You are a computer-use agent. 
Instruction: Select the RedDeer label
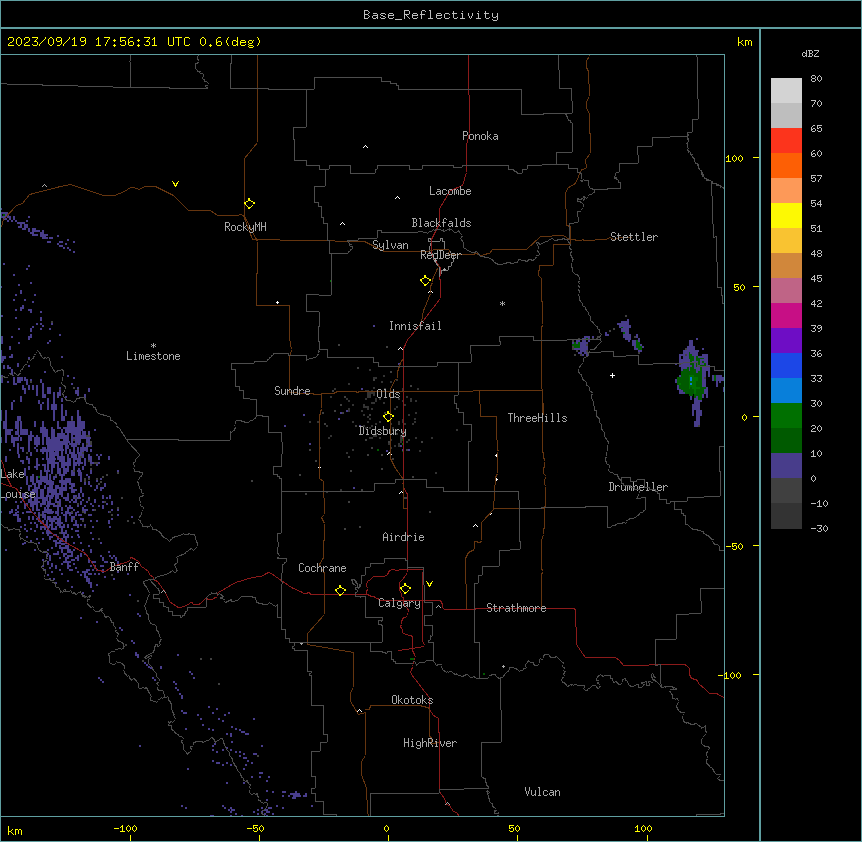[x=440, y=255]
